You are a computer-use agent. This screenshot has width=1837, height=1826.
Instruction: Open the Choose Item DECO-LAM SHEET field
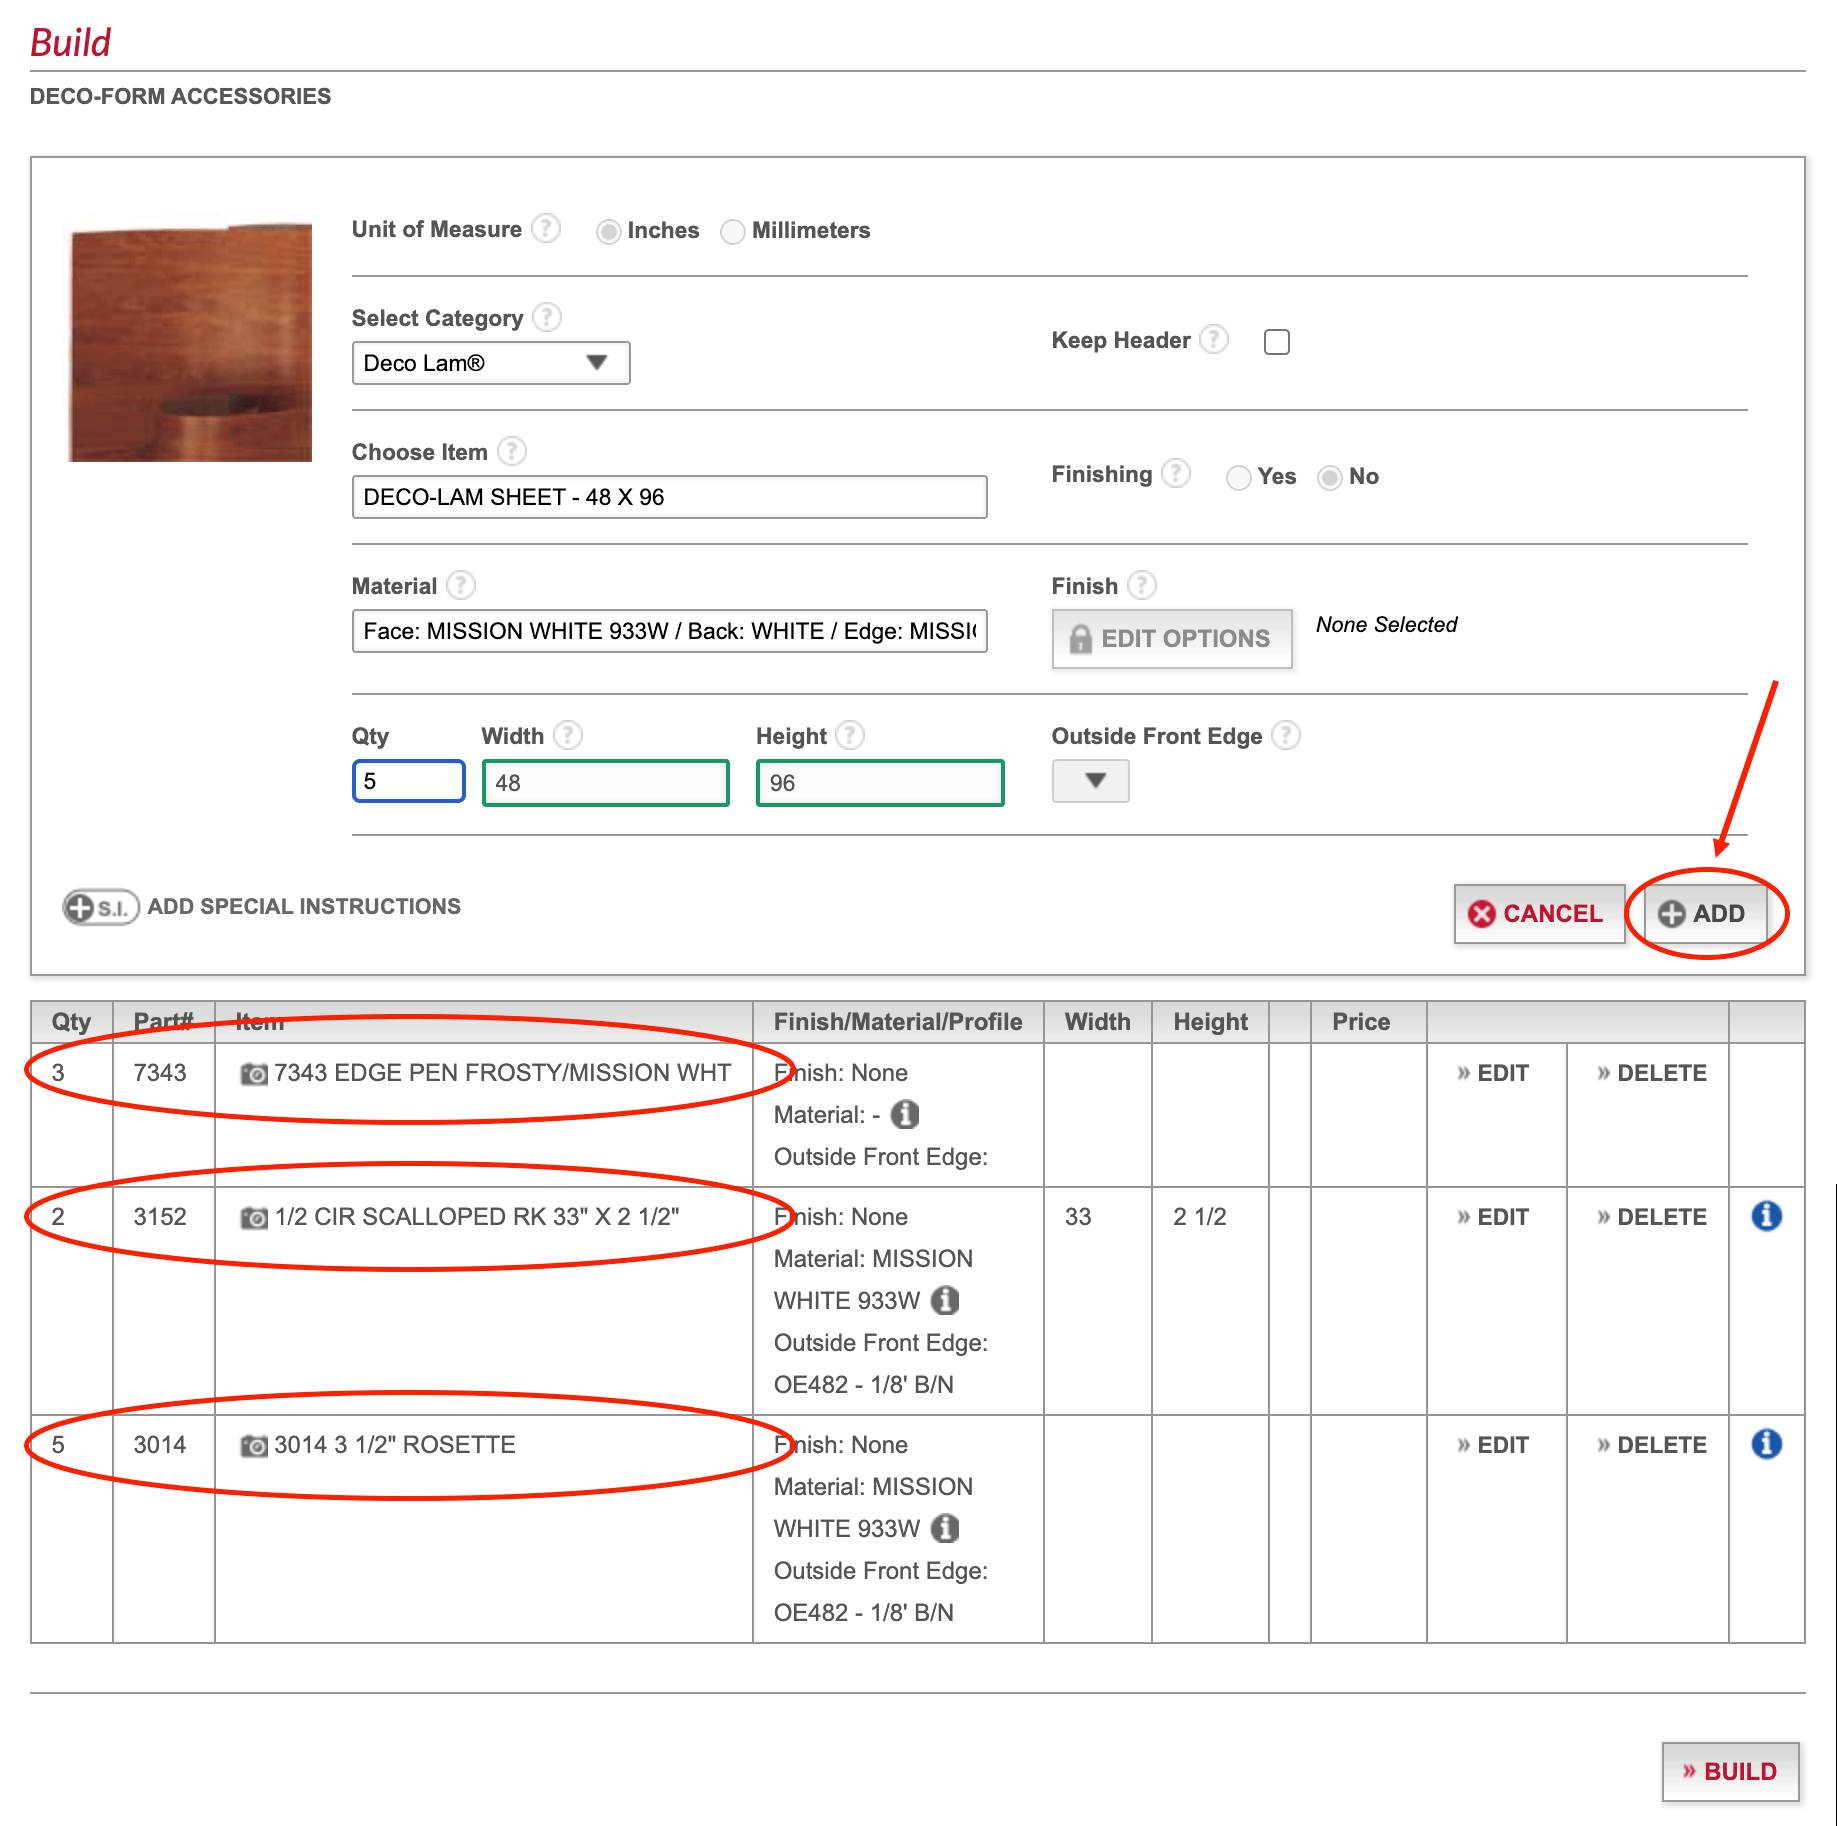click(x=669, y=497)
